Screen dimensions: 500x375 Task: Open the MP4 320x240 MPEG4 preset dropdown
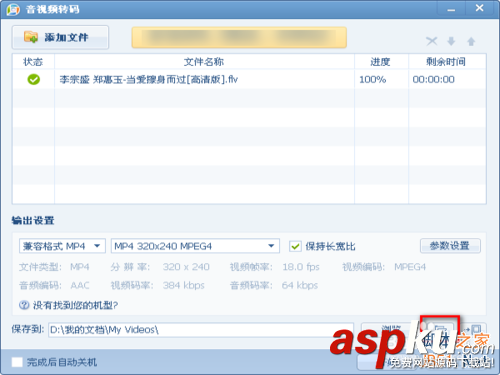point(195,246)
